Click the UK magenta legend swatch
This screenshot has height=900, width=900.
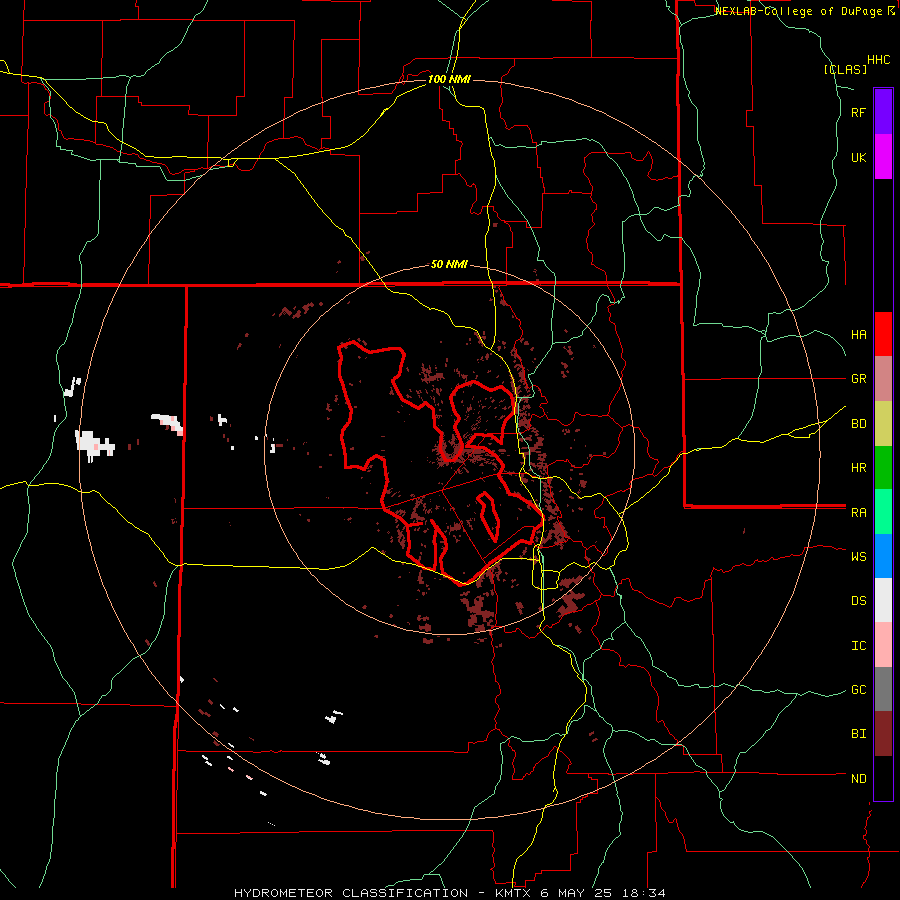(x=883, y=157)
